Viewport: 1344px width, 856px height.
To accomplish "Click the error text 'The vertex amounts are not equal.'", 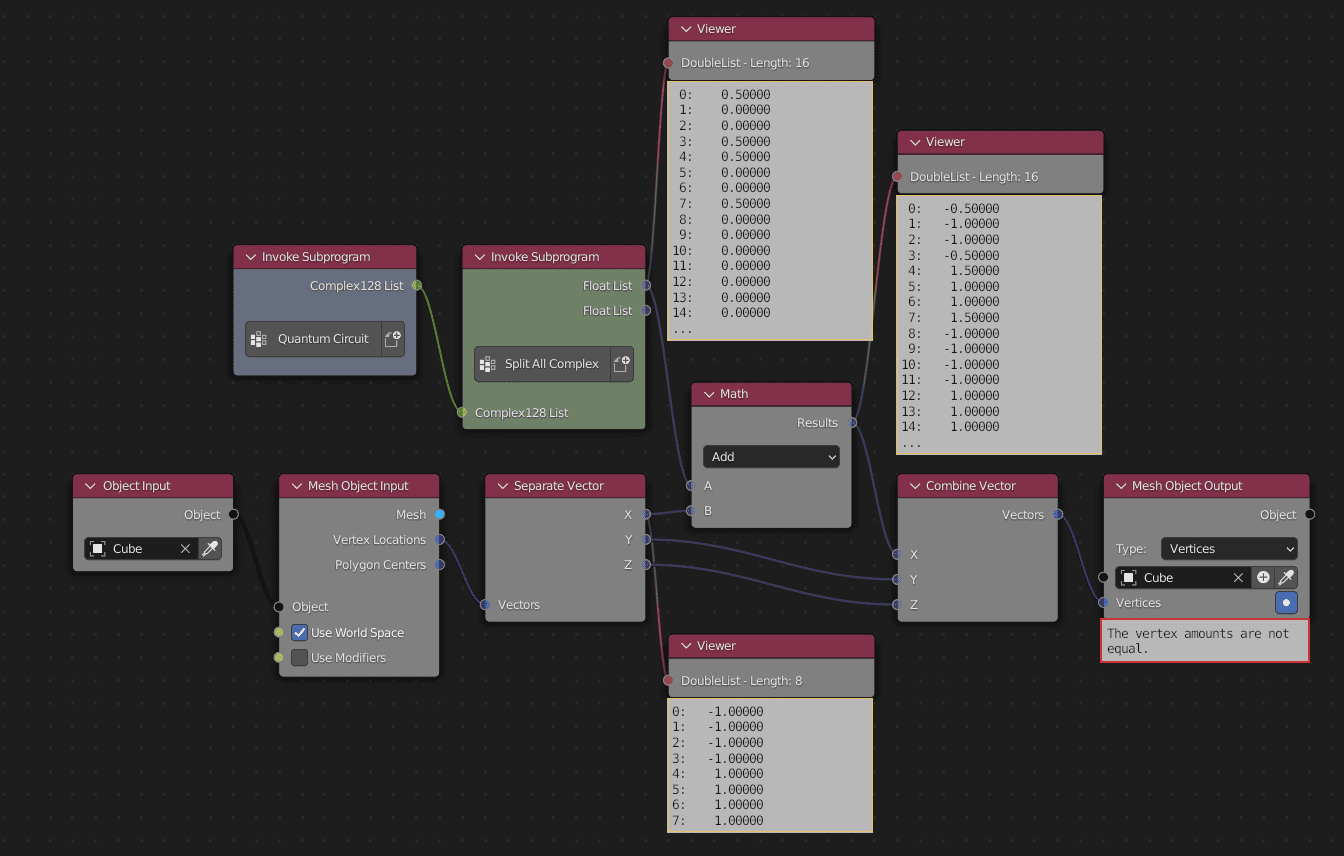I will 1198,641.
